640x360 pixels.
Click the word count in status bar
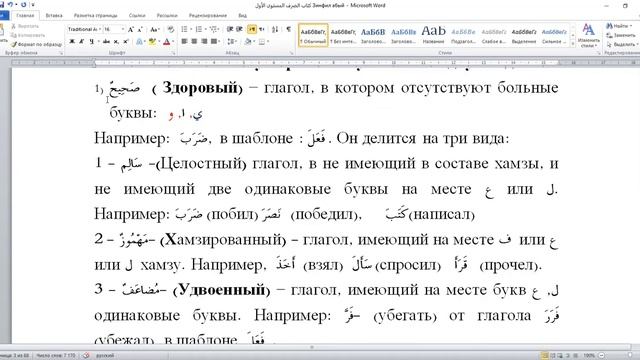point(56,356)
